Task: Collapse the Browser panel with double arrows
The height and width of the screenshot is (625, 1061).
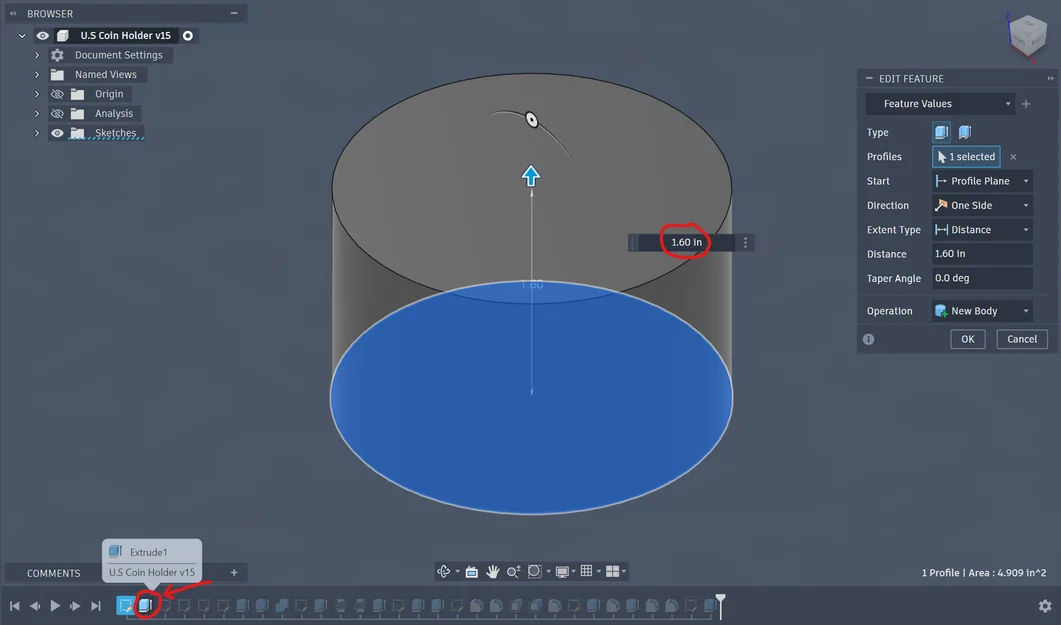Action: (13, 13)
